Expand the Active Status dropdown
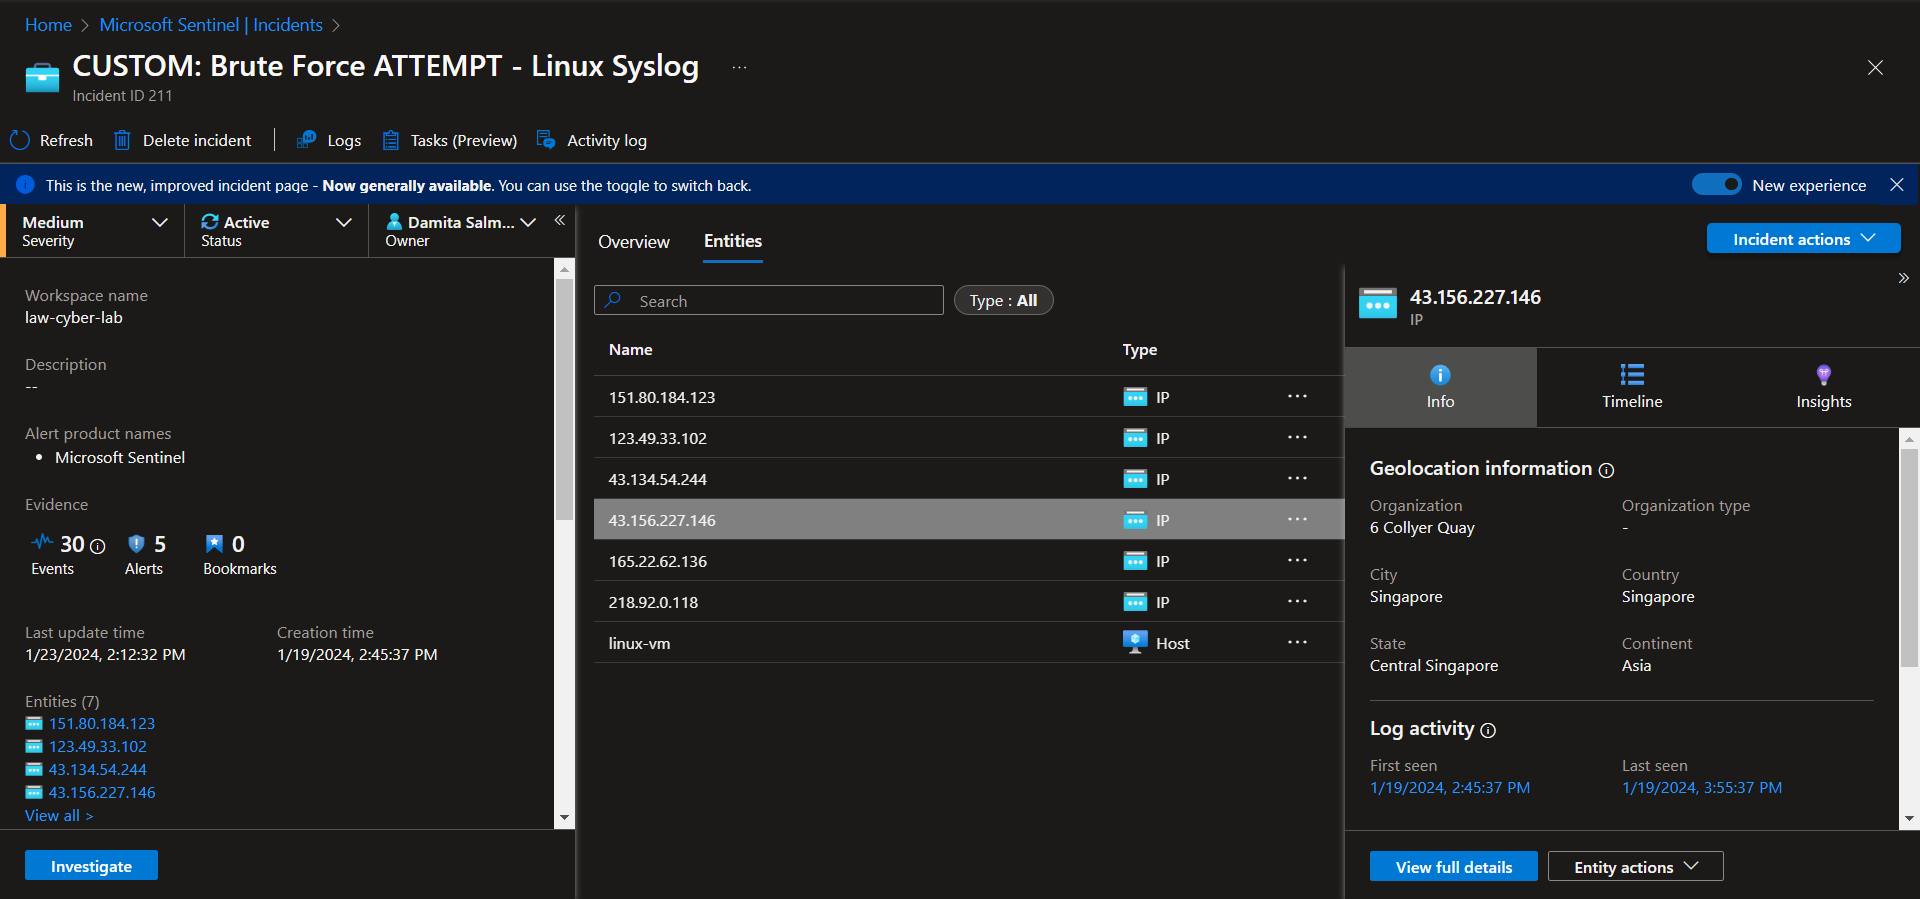 [343, 222]
